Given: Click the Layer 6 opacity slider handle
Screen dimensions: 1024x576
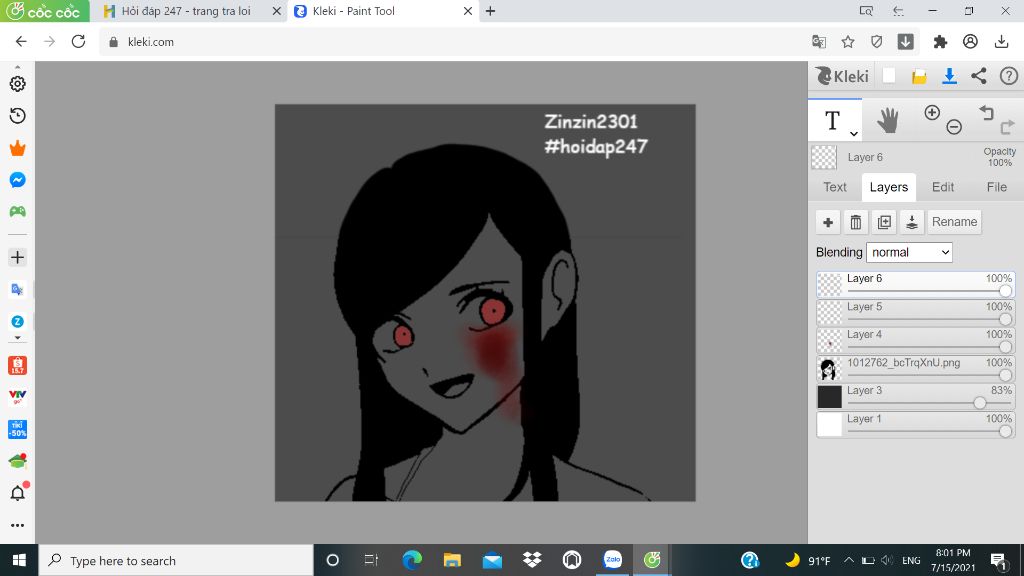Looking at the screenshot, I should 1005,291.
